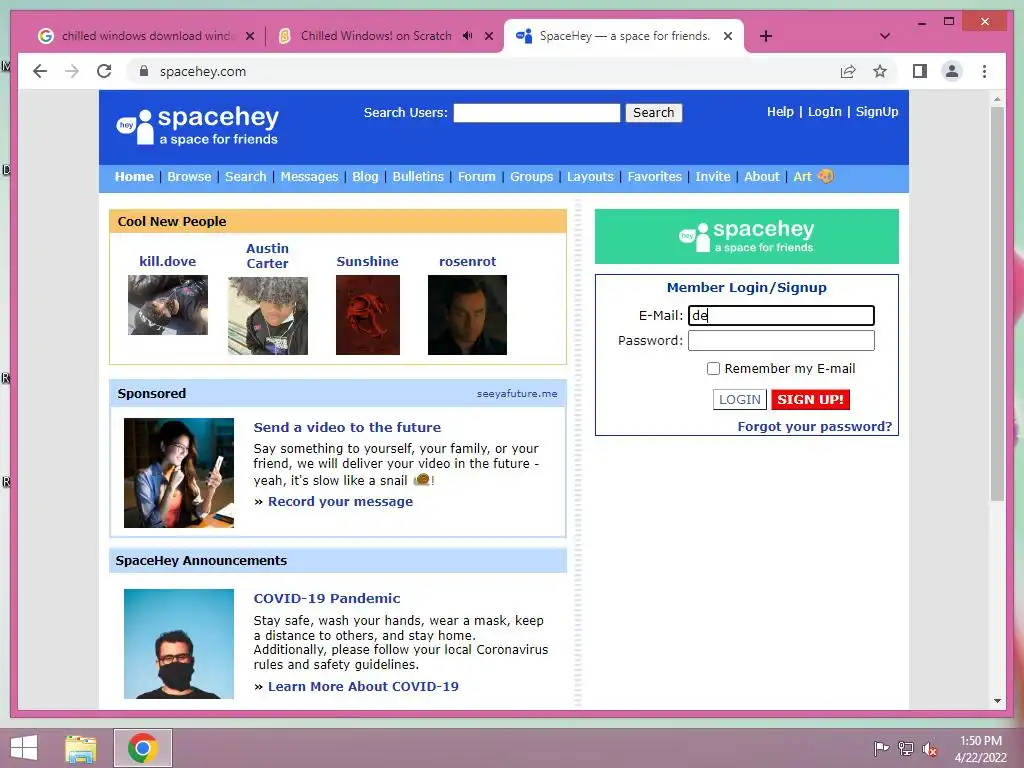Viewport: 1024px width, 768px height.
Task: Click the browser forward arrow
Action: click(72, 71)
